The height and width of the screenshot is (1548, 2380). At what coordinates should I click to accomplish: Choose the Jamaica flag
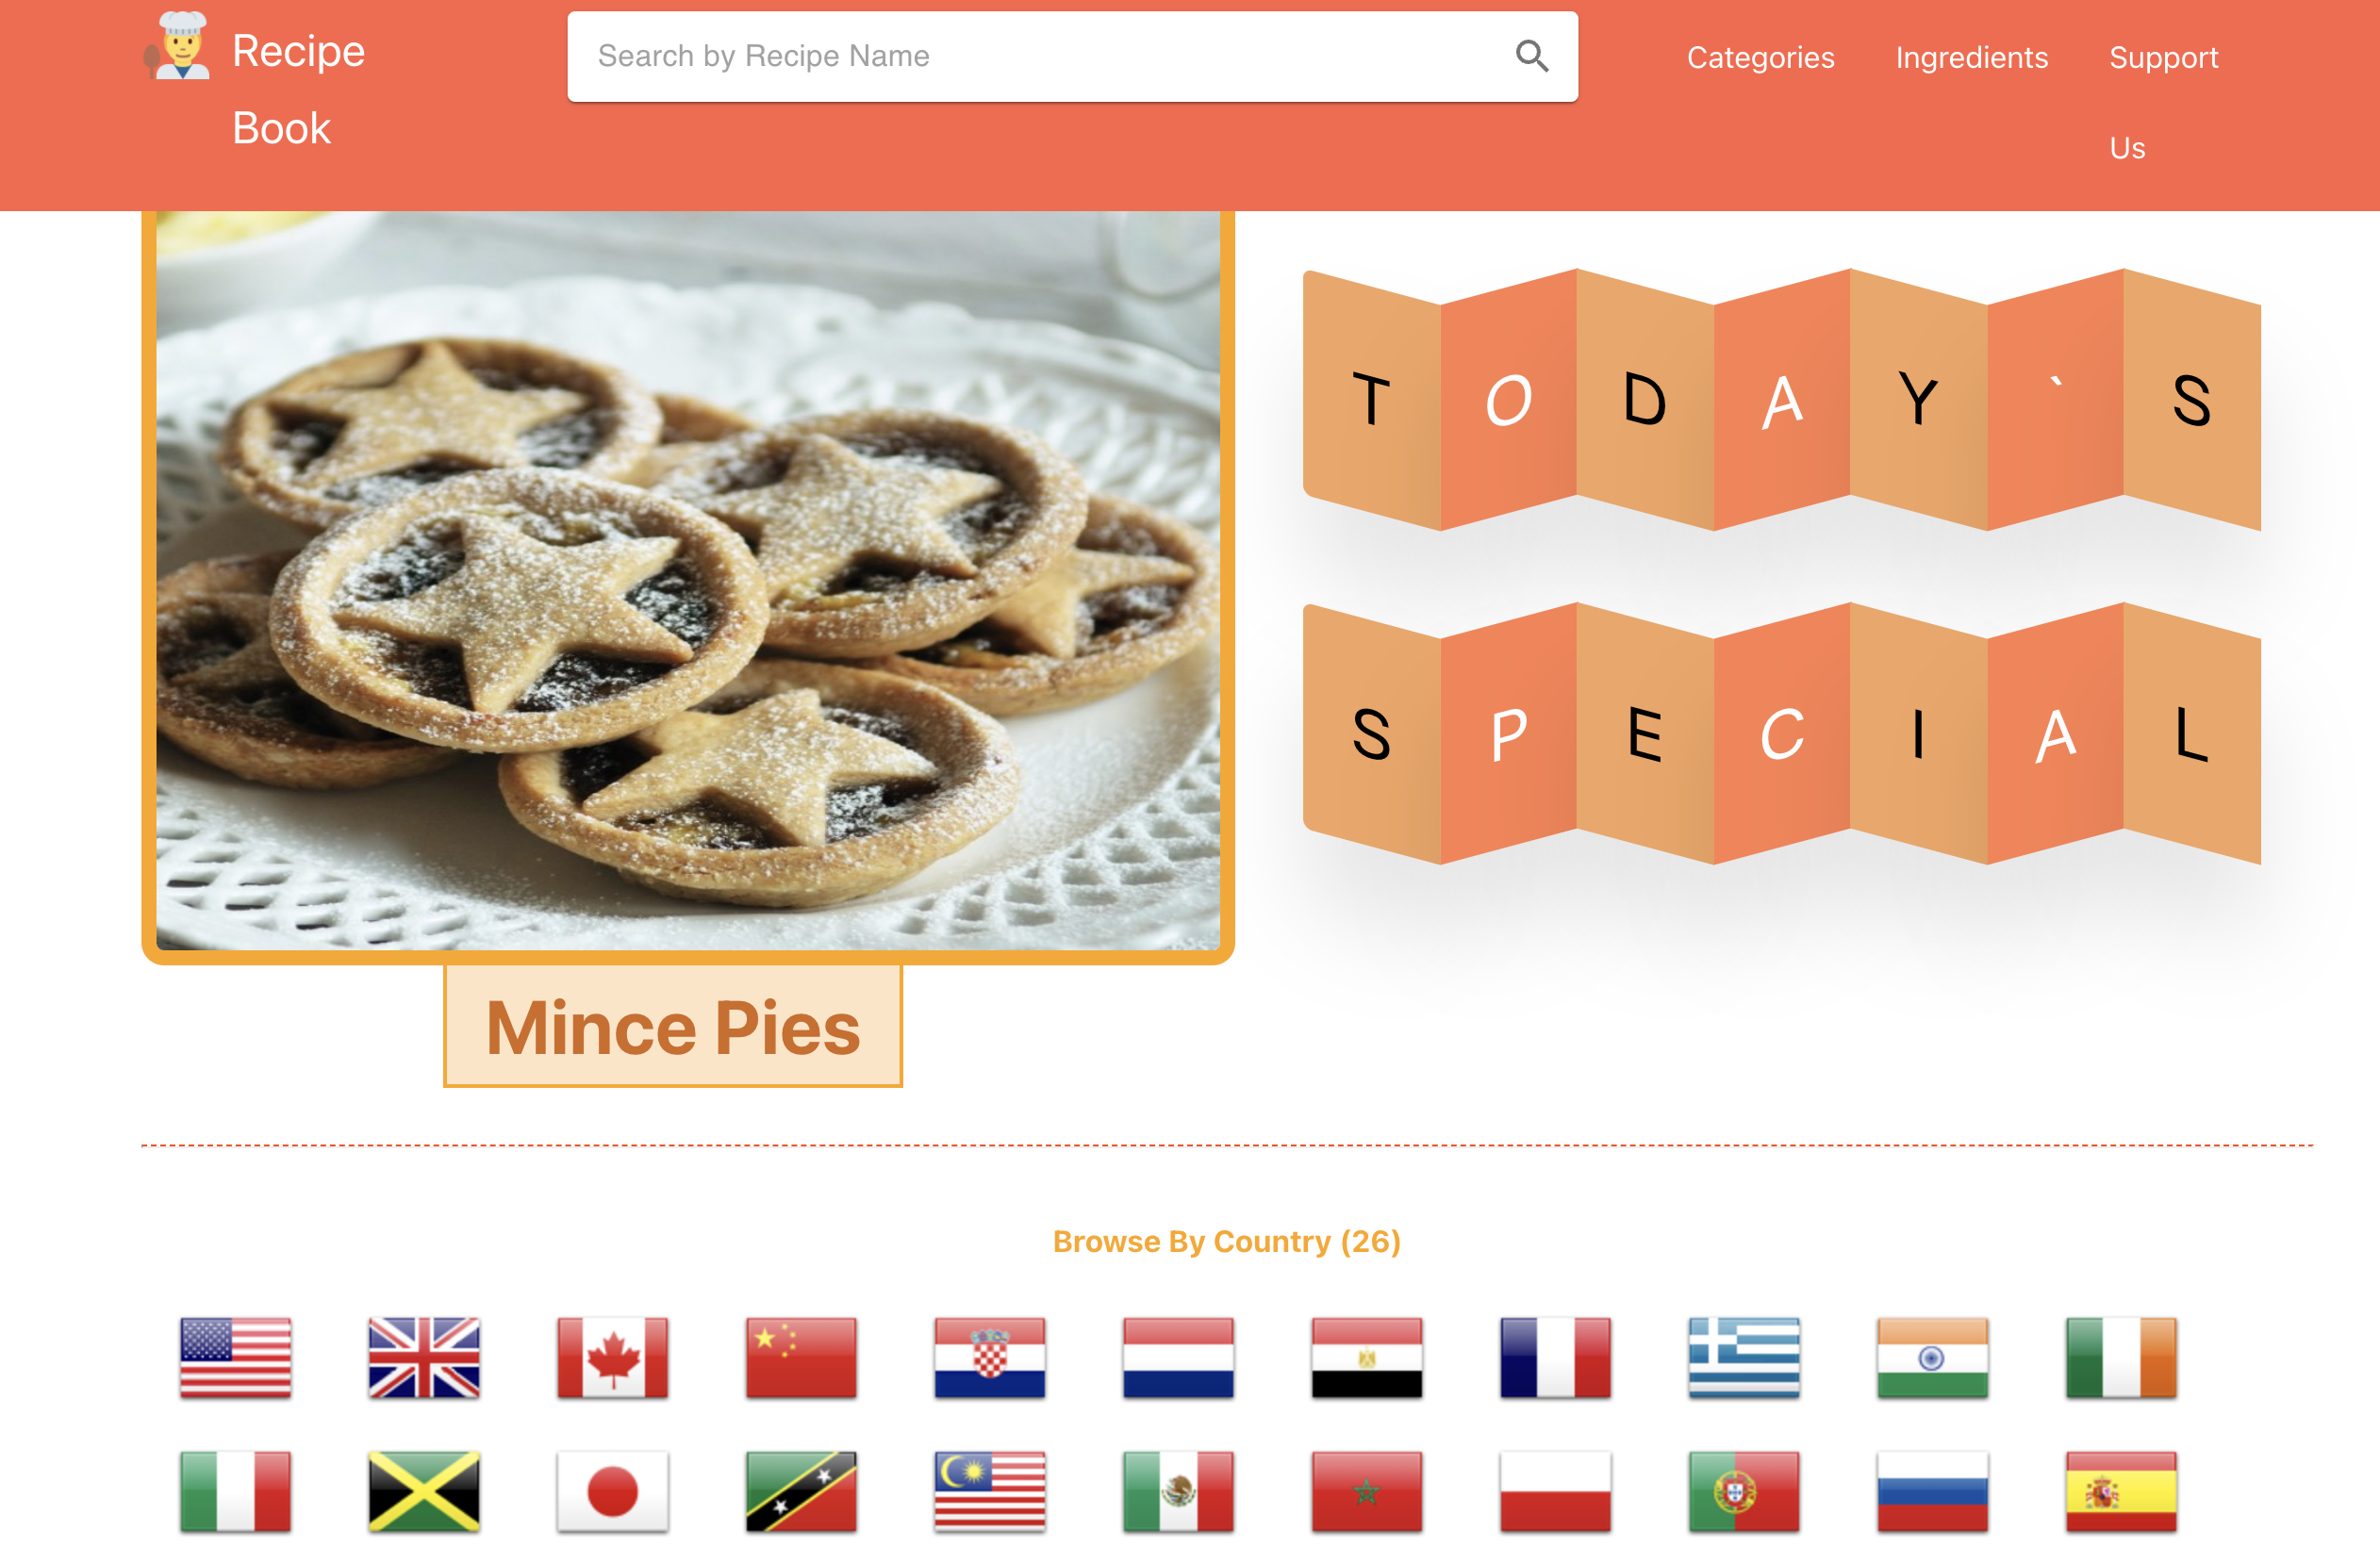[424, 1491]
